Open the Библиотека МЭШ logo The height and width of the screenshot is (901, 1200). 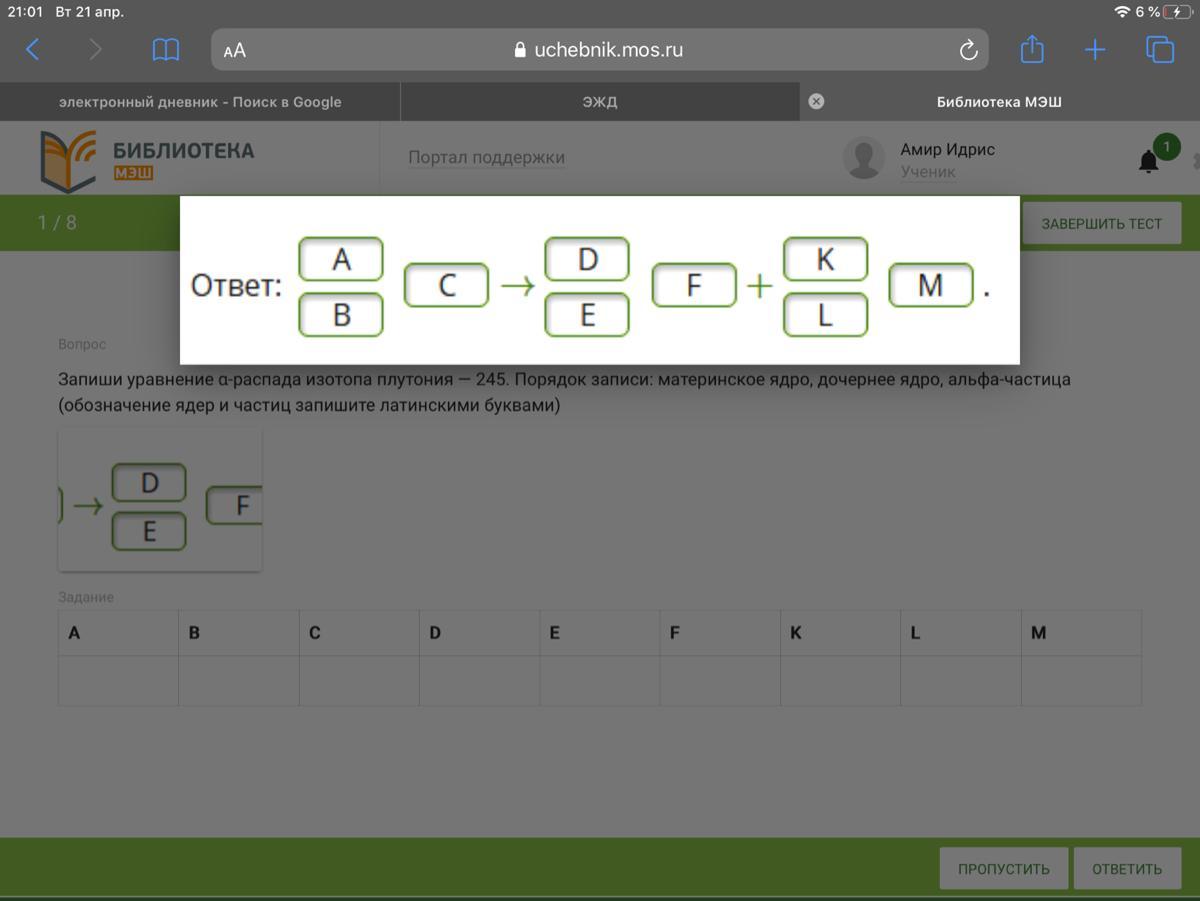pyautogui.click(x=147, y=160)
